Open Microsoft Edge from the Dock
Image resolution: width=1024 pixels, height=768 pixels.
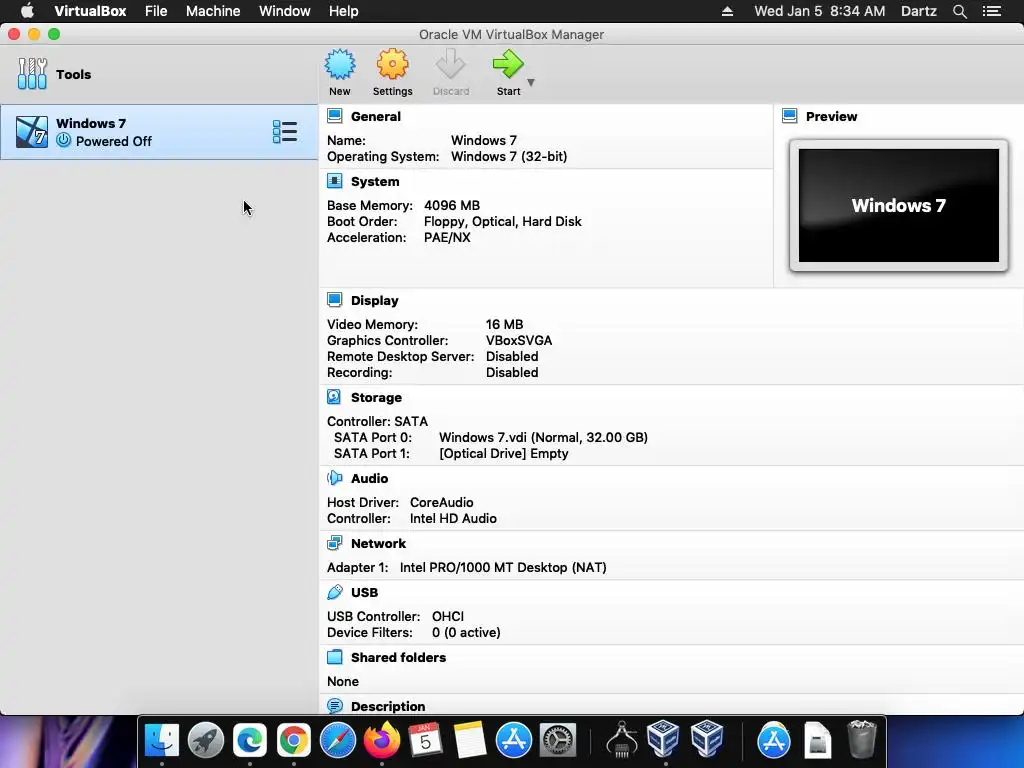click(249, 740)
